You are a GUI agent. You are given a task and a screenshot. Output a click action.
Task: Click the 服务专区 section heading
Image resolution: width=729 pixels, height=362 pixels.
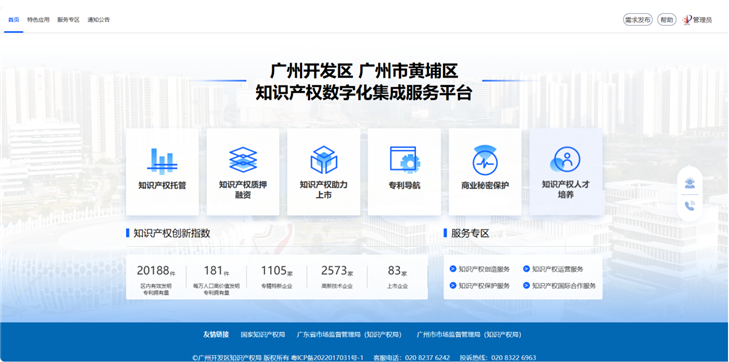(x=470, y=233)
